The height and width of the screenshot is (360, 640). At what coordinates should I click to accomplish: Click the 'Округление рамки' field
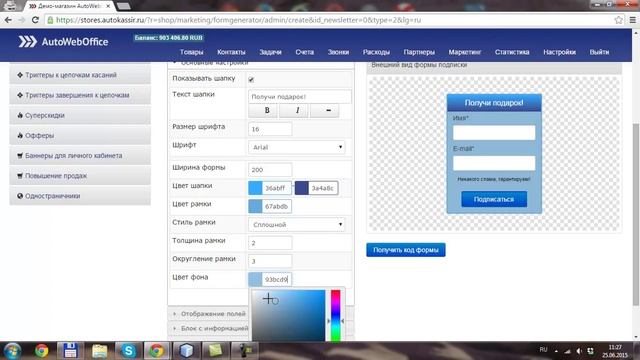[x=270, y=261]
